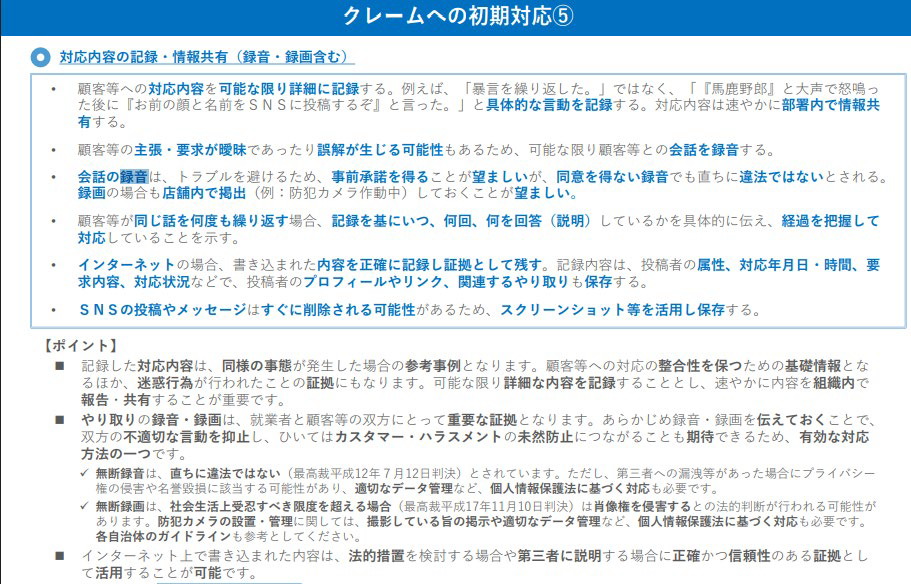This screenshot has width=911, height=584.
Task: Click the phrase 記録を基にいつ、何回、何を回答（説明）
Action: tap(461, 221)
